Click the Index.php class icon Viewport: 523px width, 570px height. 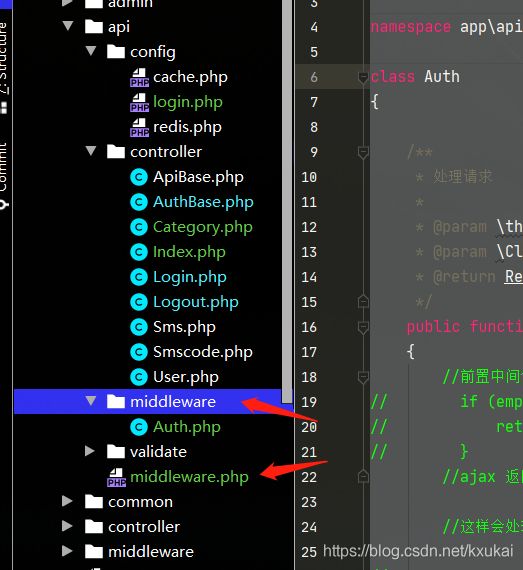139,252
